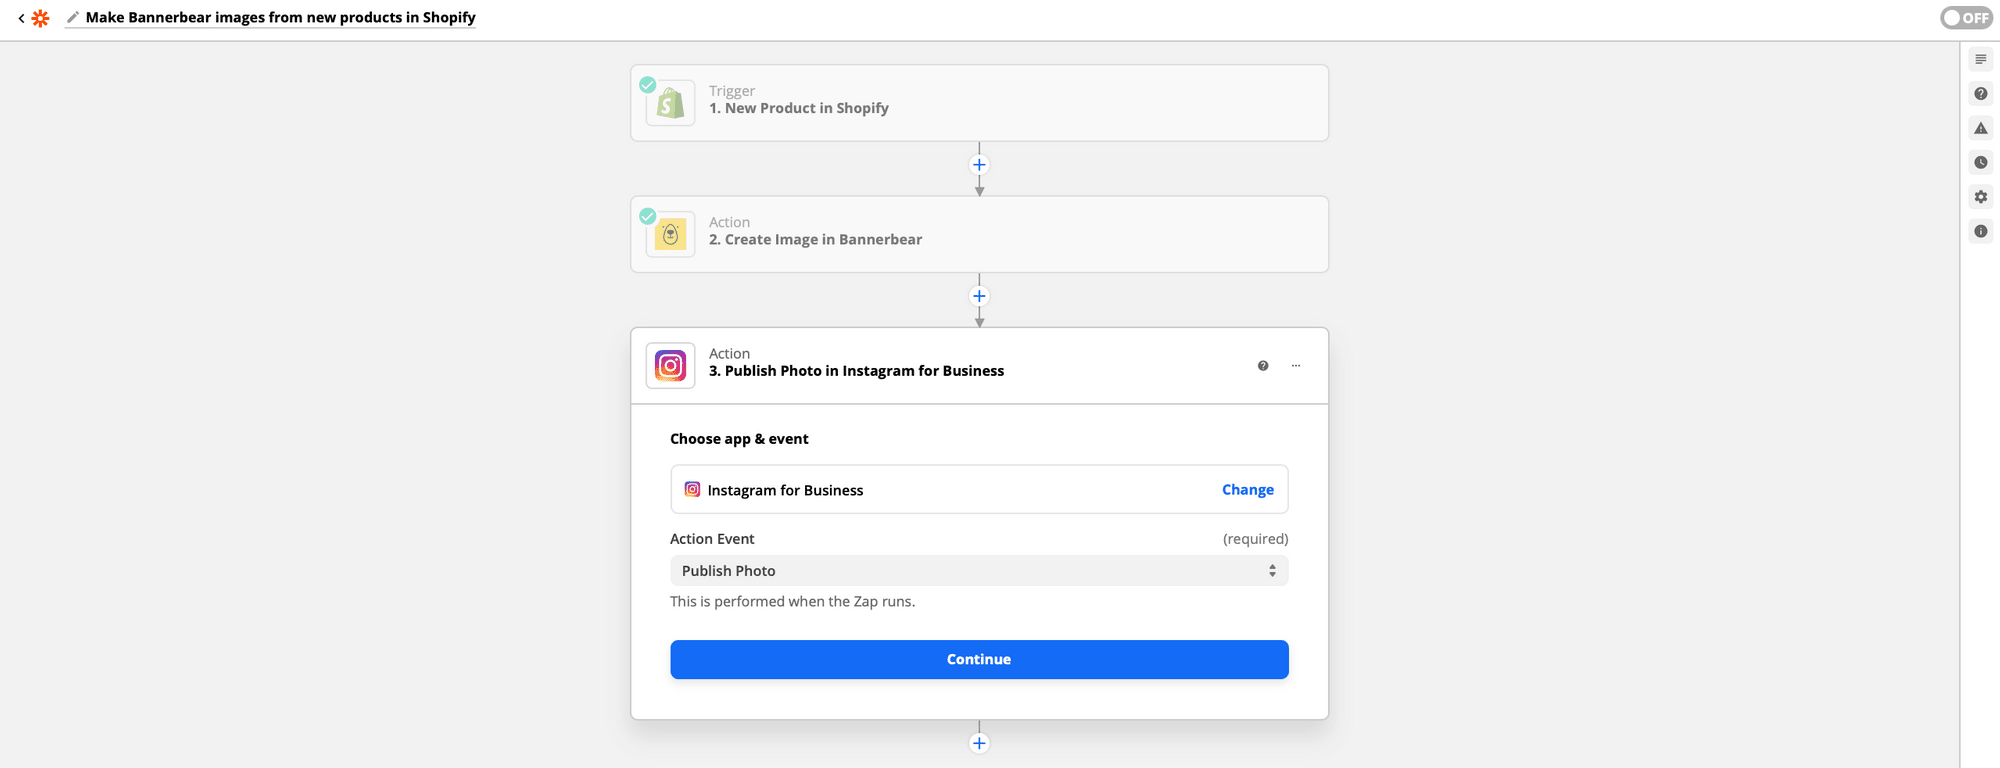The width and height of the screenshot is (2000, 768).
Task: Toggle the Zap ON/OFF switch
Action: point(1965,17)
